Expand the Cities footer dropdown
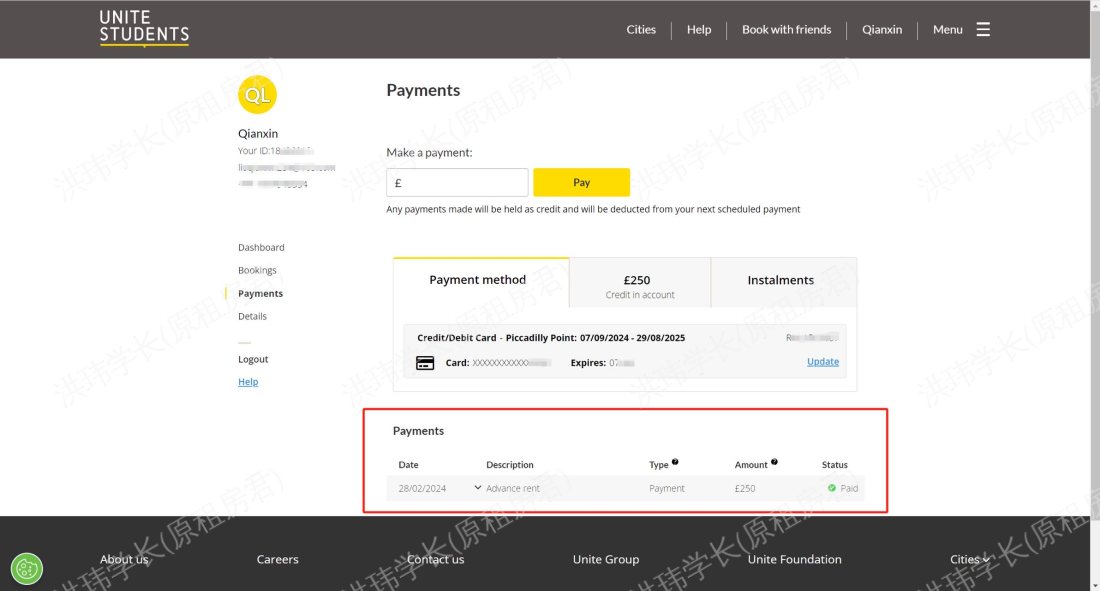Viewport: 1100px width, 591px height. [x=970, y=560]
